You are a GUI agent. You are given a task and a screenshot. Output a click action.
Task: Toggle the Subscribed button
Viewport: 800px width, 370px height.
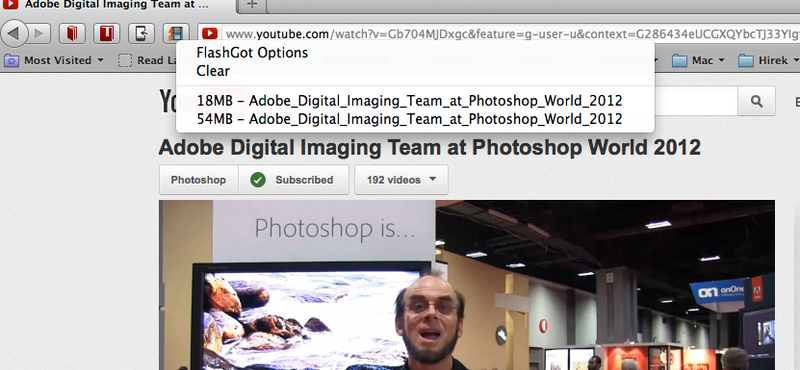294,180
